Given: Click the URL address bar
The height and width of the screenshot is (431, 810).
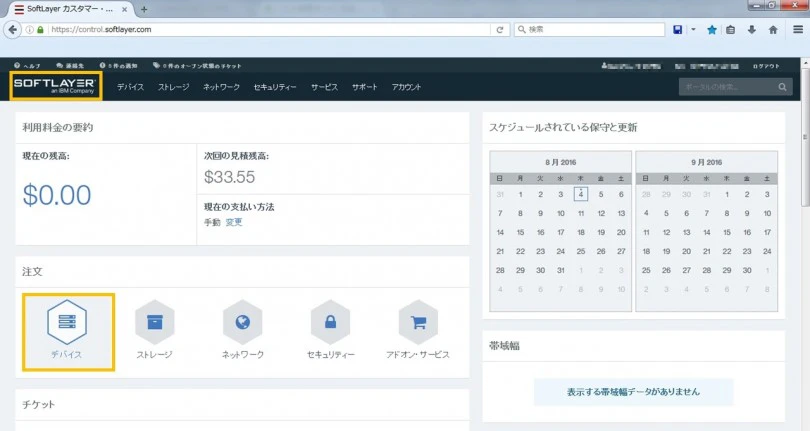Looking at the screenshot, I should [x=269, y=29].
